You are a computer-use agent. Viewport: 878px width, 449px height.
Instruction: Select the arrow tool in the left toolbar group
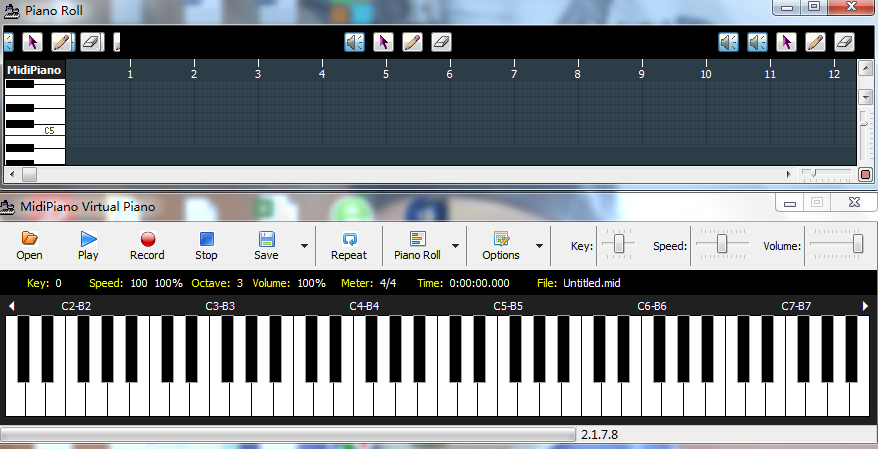[32, 42]
